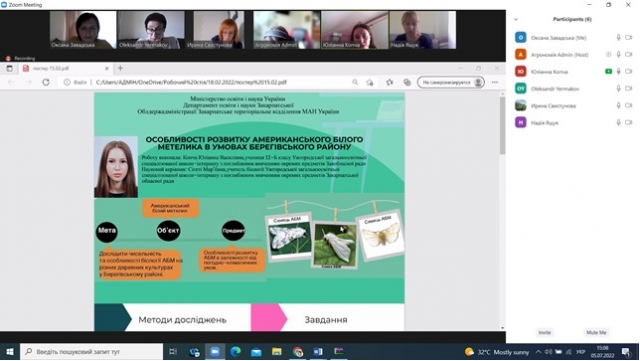Click the Windows taskbar search box
The image size is (640, 361).
coord(91,352)
